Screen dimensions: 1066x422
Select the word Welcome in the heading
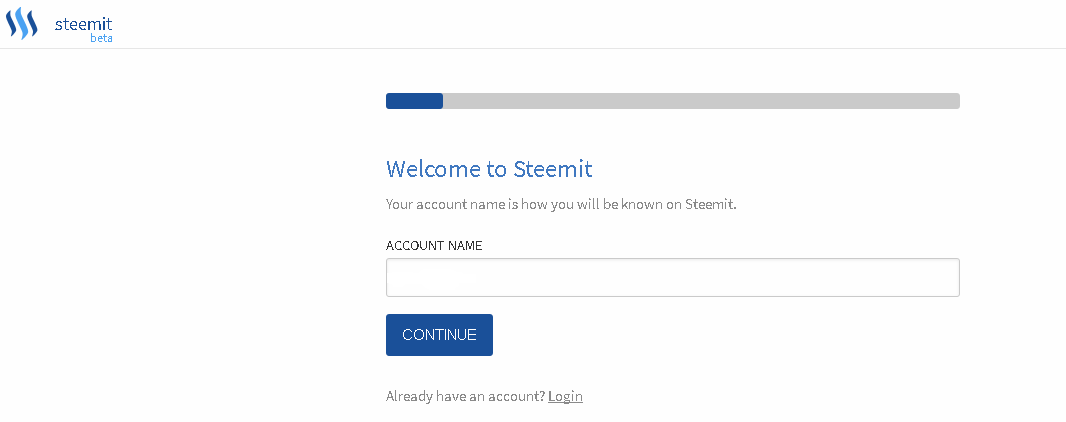434,169
